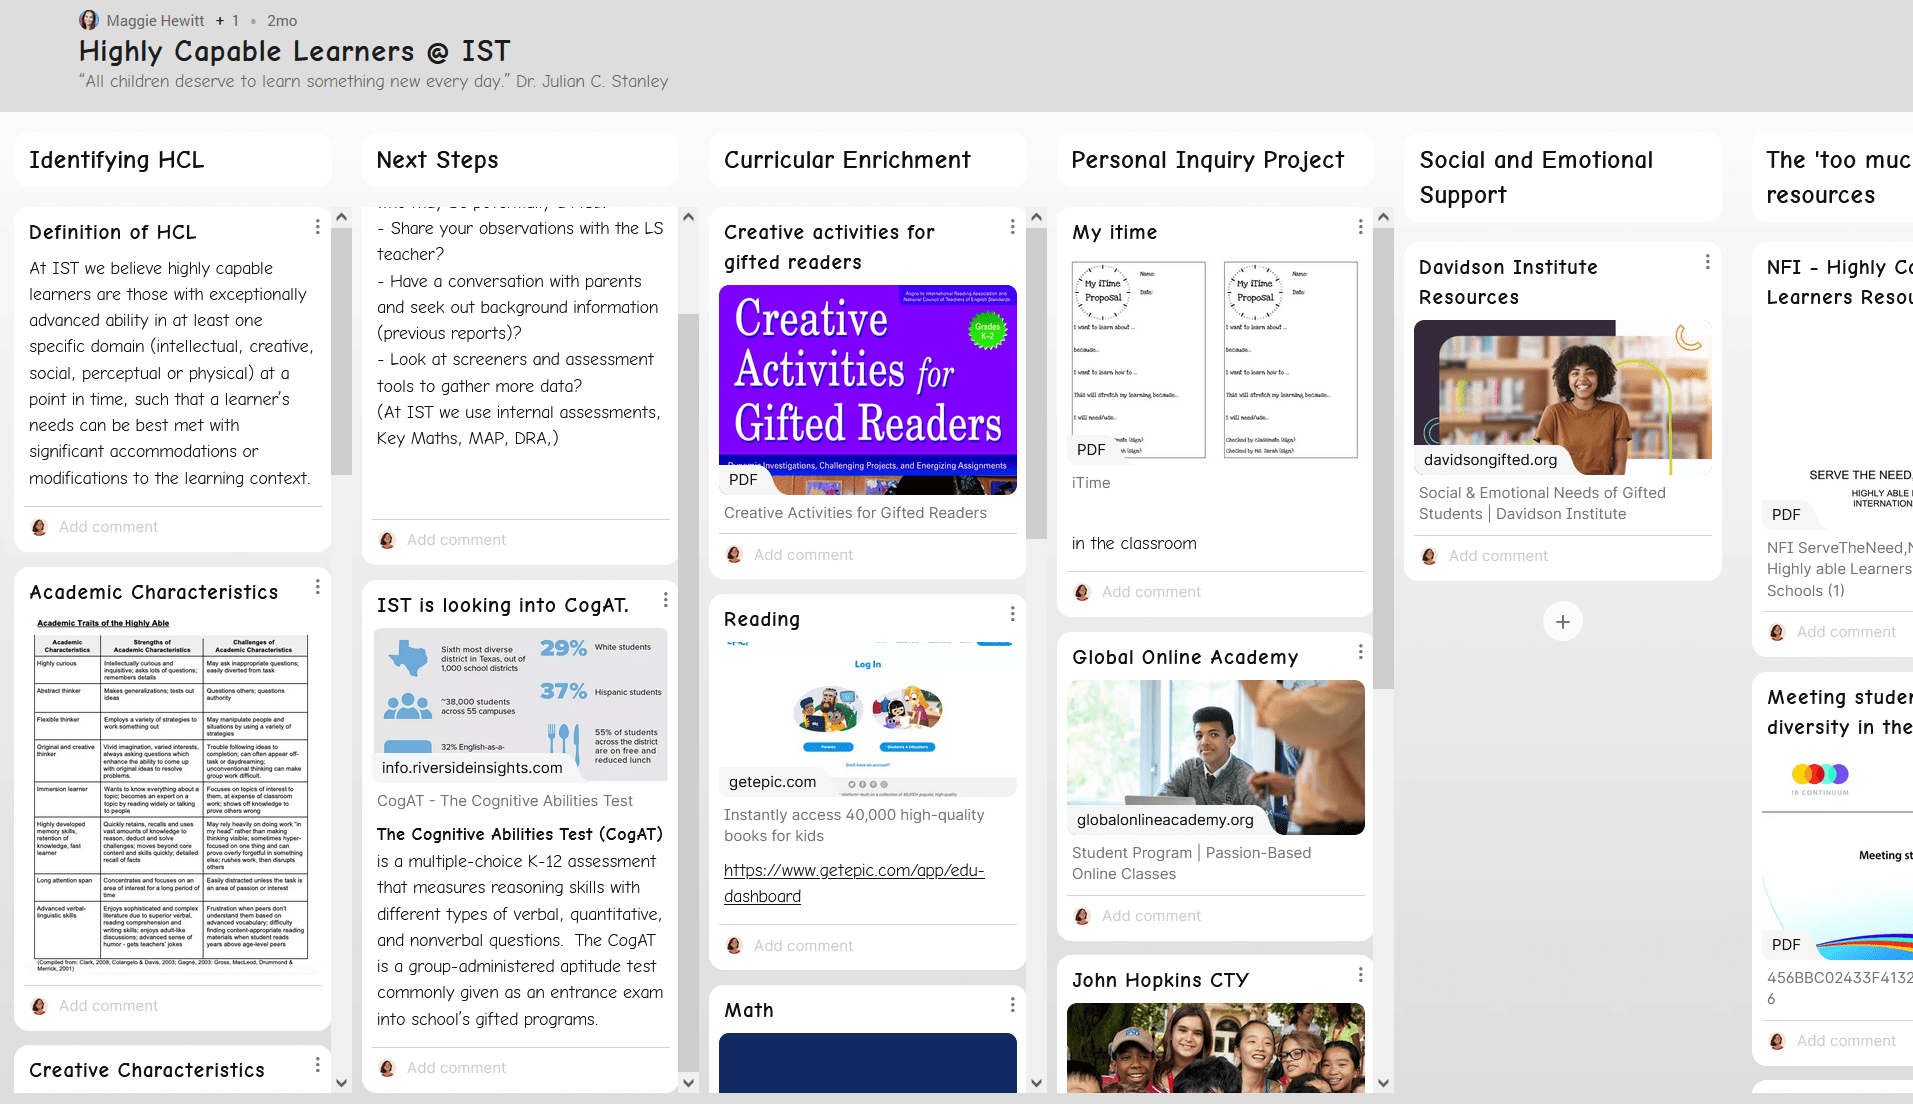Open info.riversideinsights.com CogAT link preview
The width and height of the screenshot is (1913, 1104).
[x=520, y=704]
